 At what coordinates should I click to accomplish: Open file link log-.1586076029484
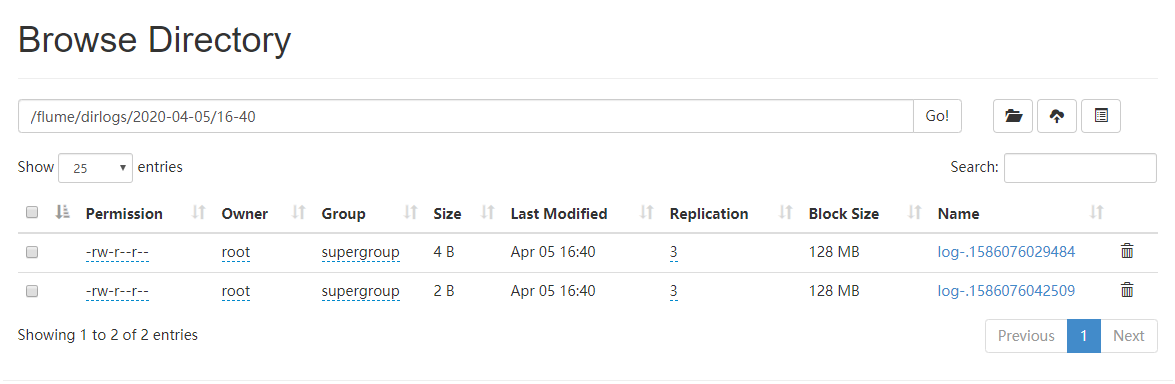(1006, 252)
